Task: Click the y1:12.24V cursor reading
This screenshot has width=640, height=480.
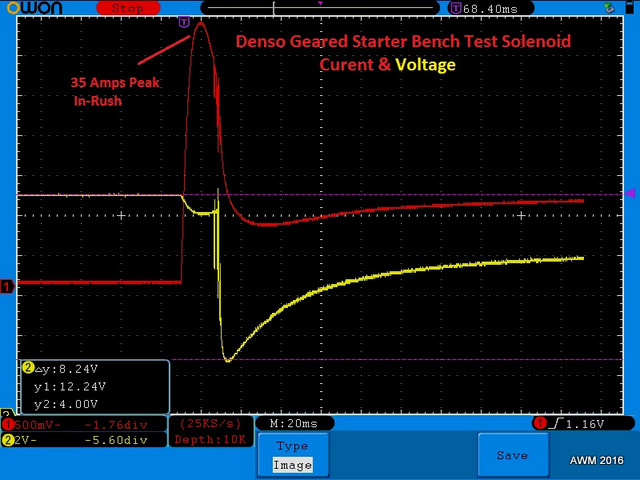Action: tap(70, 387)
